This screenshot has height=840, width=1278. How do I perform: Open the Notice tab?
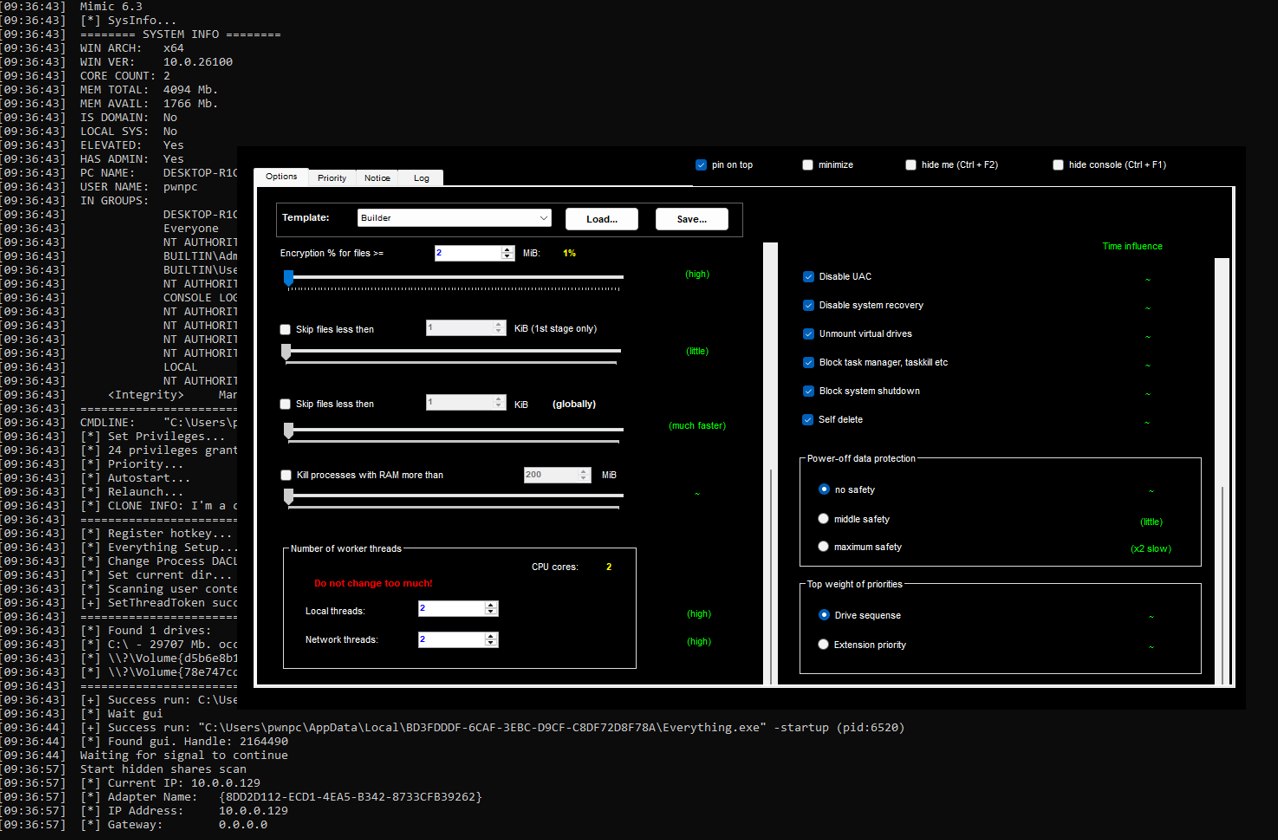377,178
